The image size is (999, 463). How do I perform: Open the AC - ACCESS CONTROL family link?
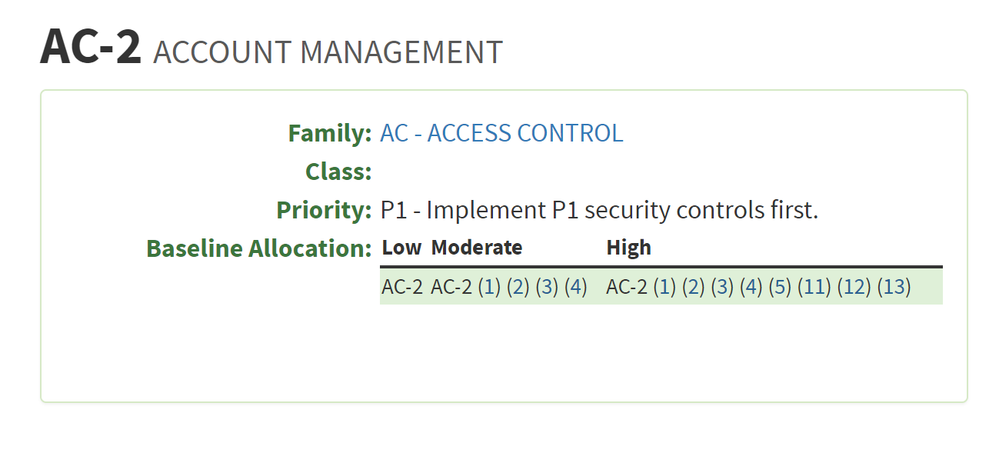point(501,133)
